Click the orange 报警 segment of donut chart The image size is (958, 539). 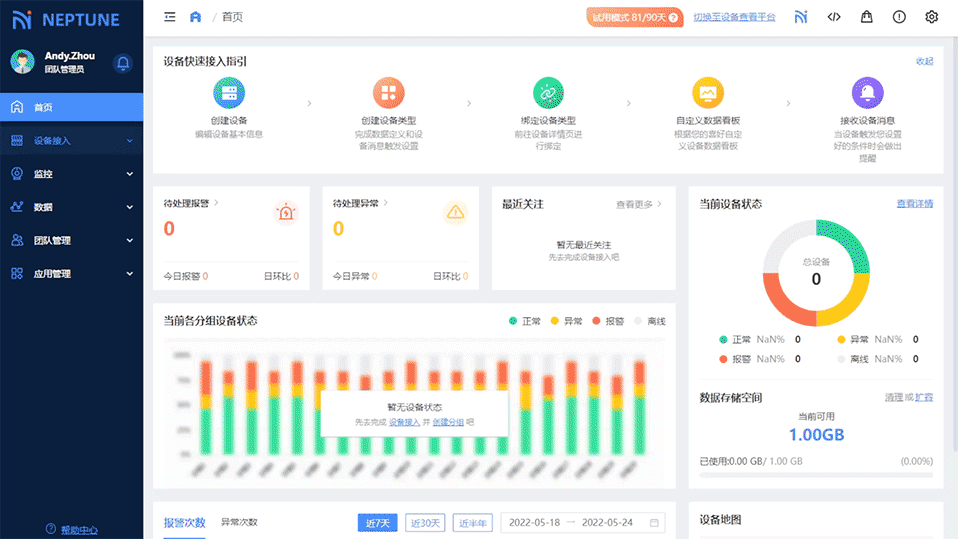pyautogui.click(x=782, y=298)
